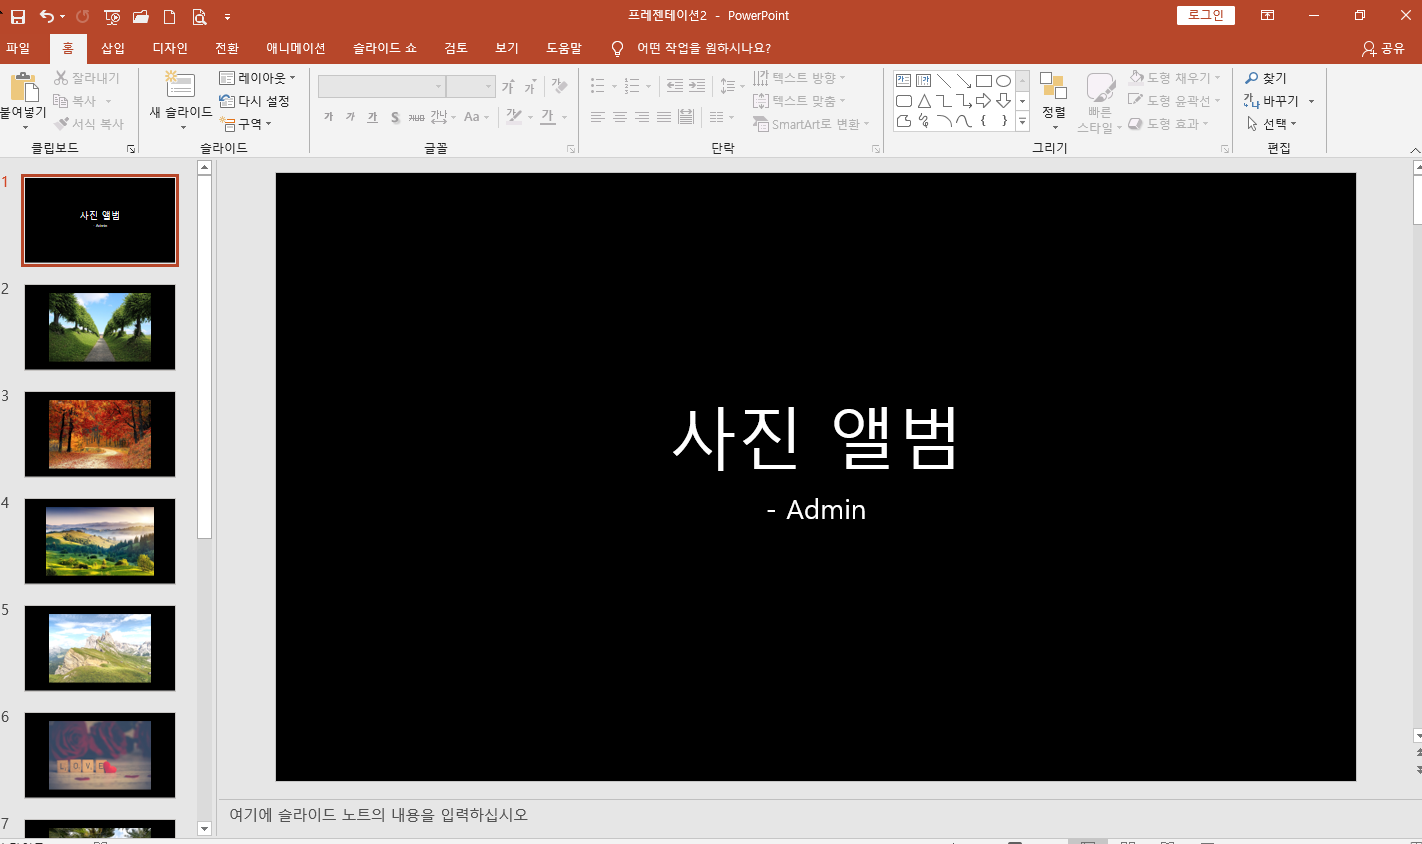Select slide 5 mountain thumbnail
Screen dimensions: 1422x844
100,648
